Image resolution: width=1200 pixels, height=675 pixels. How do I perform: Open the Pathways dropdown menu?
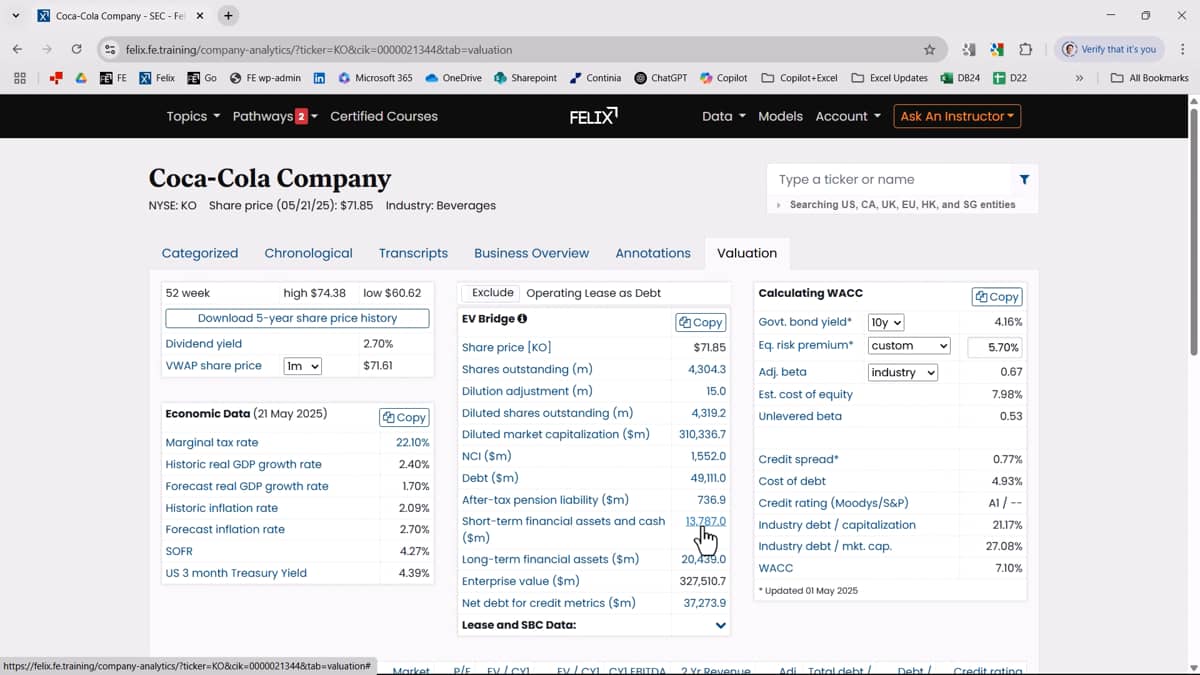[x=275, y=116]
